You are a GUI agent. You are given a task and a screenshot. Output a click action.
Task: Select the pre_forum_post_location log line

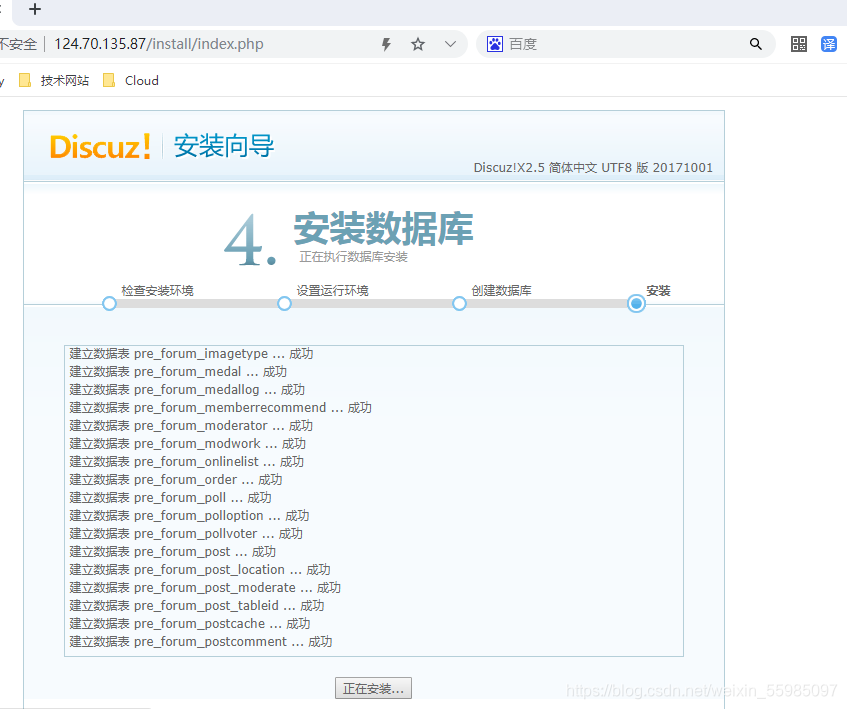click(200, 570)
